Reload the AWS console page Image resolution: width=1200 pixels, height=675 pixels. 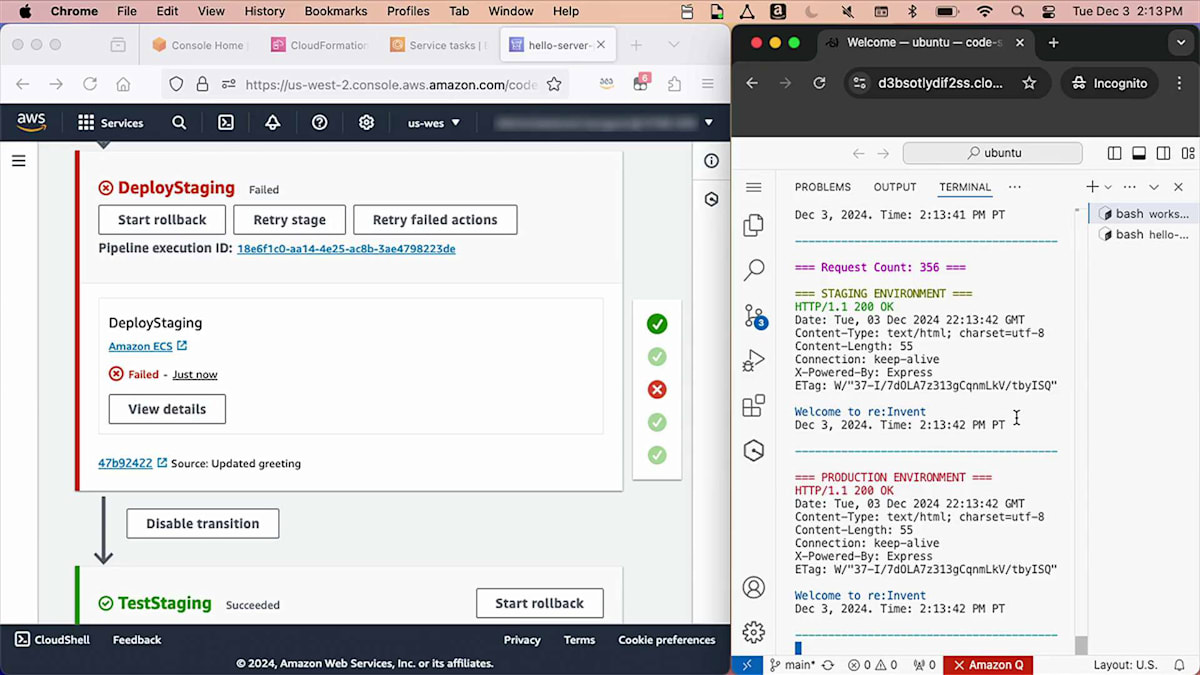tap(90, 84)
